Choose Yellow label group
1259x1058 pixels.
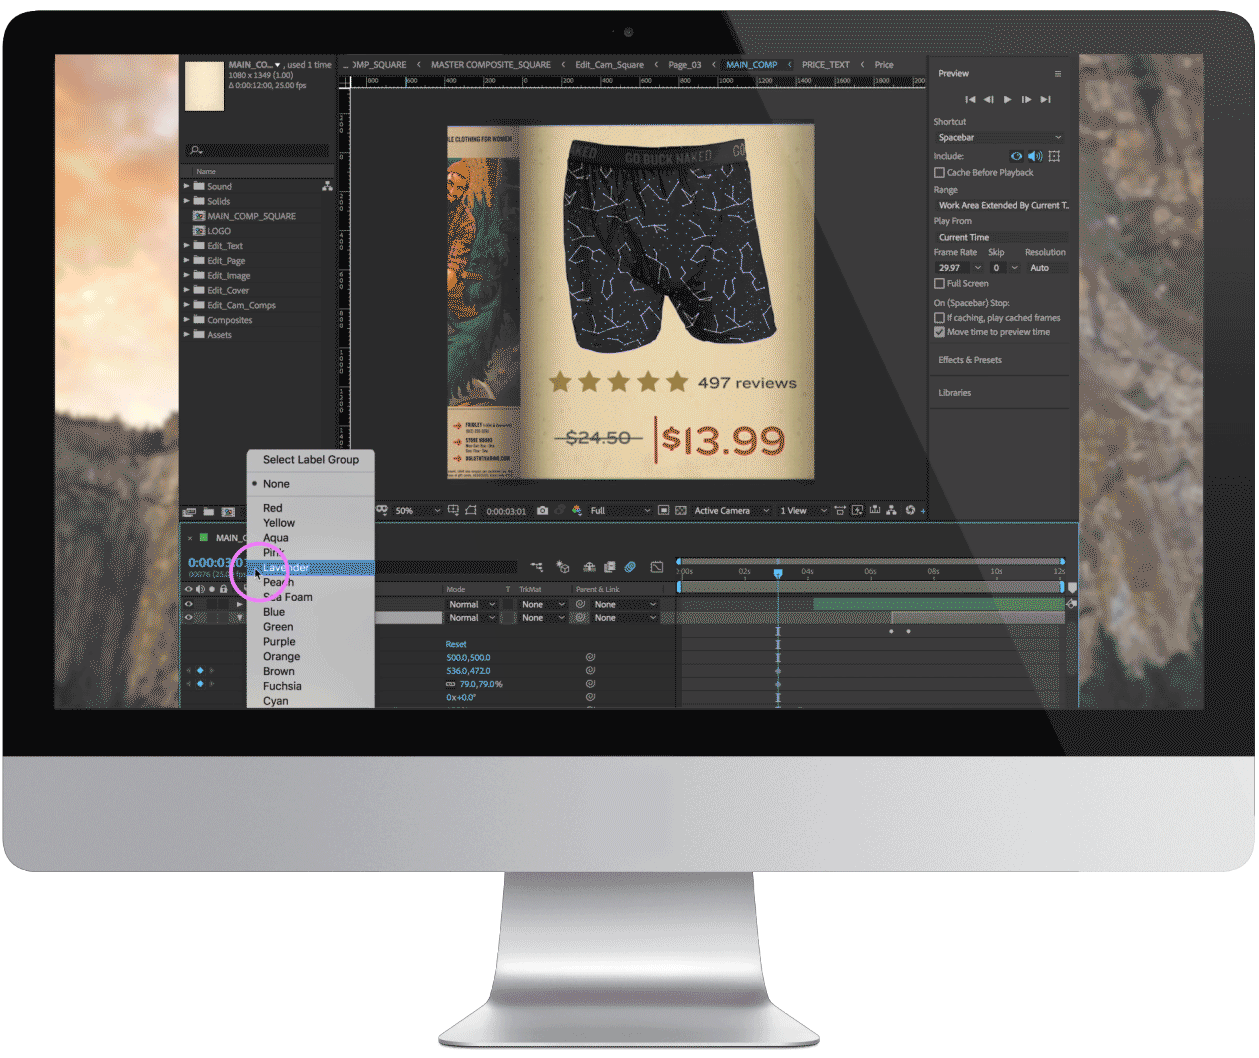point(311,523)
